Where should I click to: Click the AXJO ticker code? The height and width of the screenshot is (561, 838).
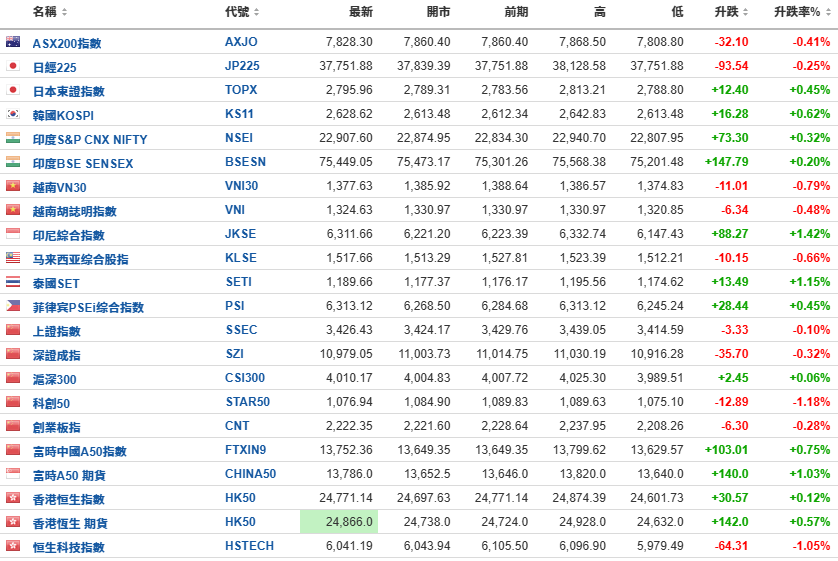tap(241, 42)
